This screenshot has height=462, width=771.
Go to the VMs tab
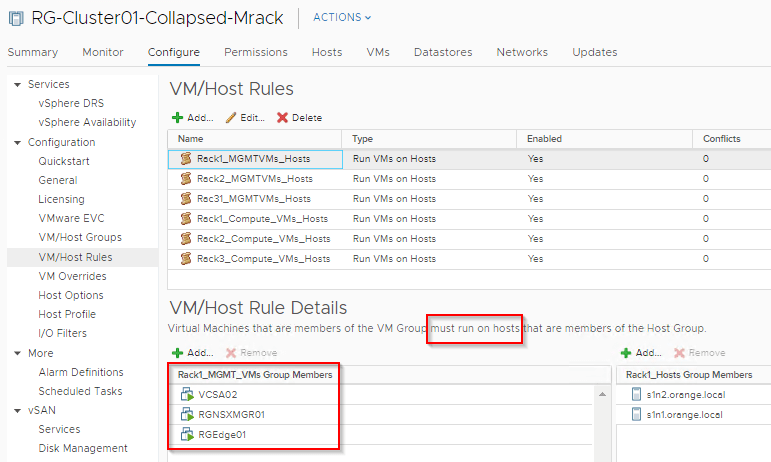[x=378, y=52]
